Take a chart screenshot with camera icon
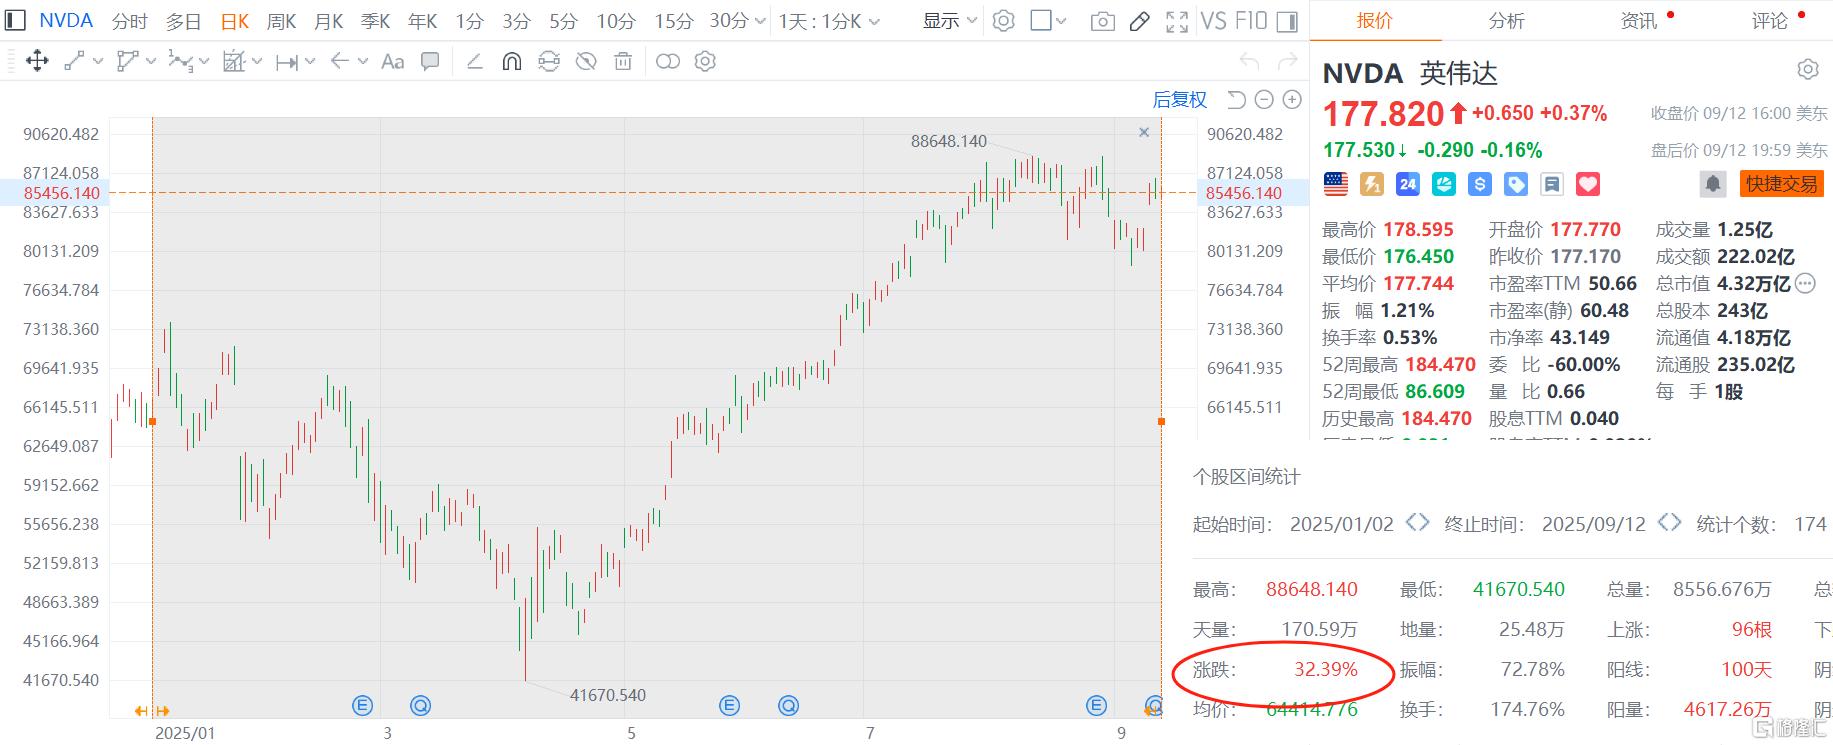This screenshot has height=745, width=1833. pyautogui.click(x=1102, y=21)
